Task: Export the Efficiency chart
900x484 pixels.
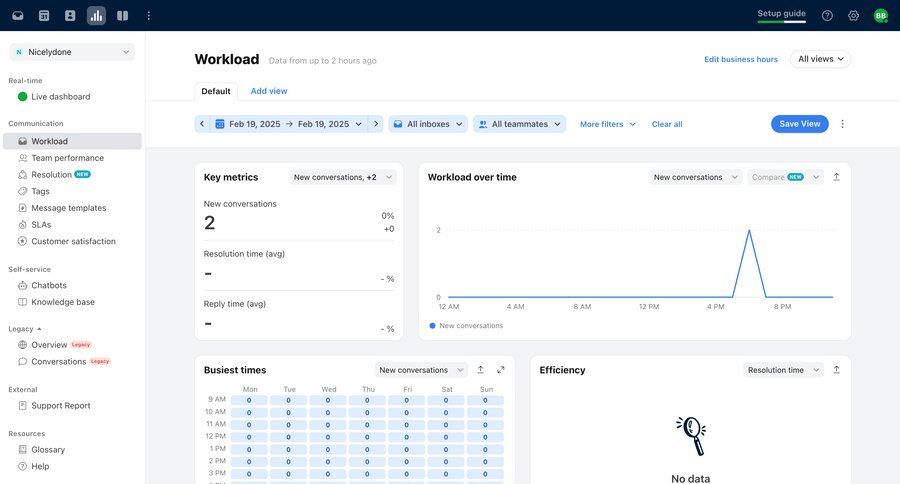Action: coord(836,370)
